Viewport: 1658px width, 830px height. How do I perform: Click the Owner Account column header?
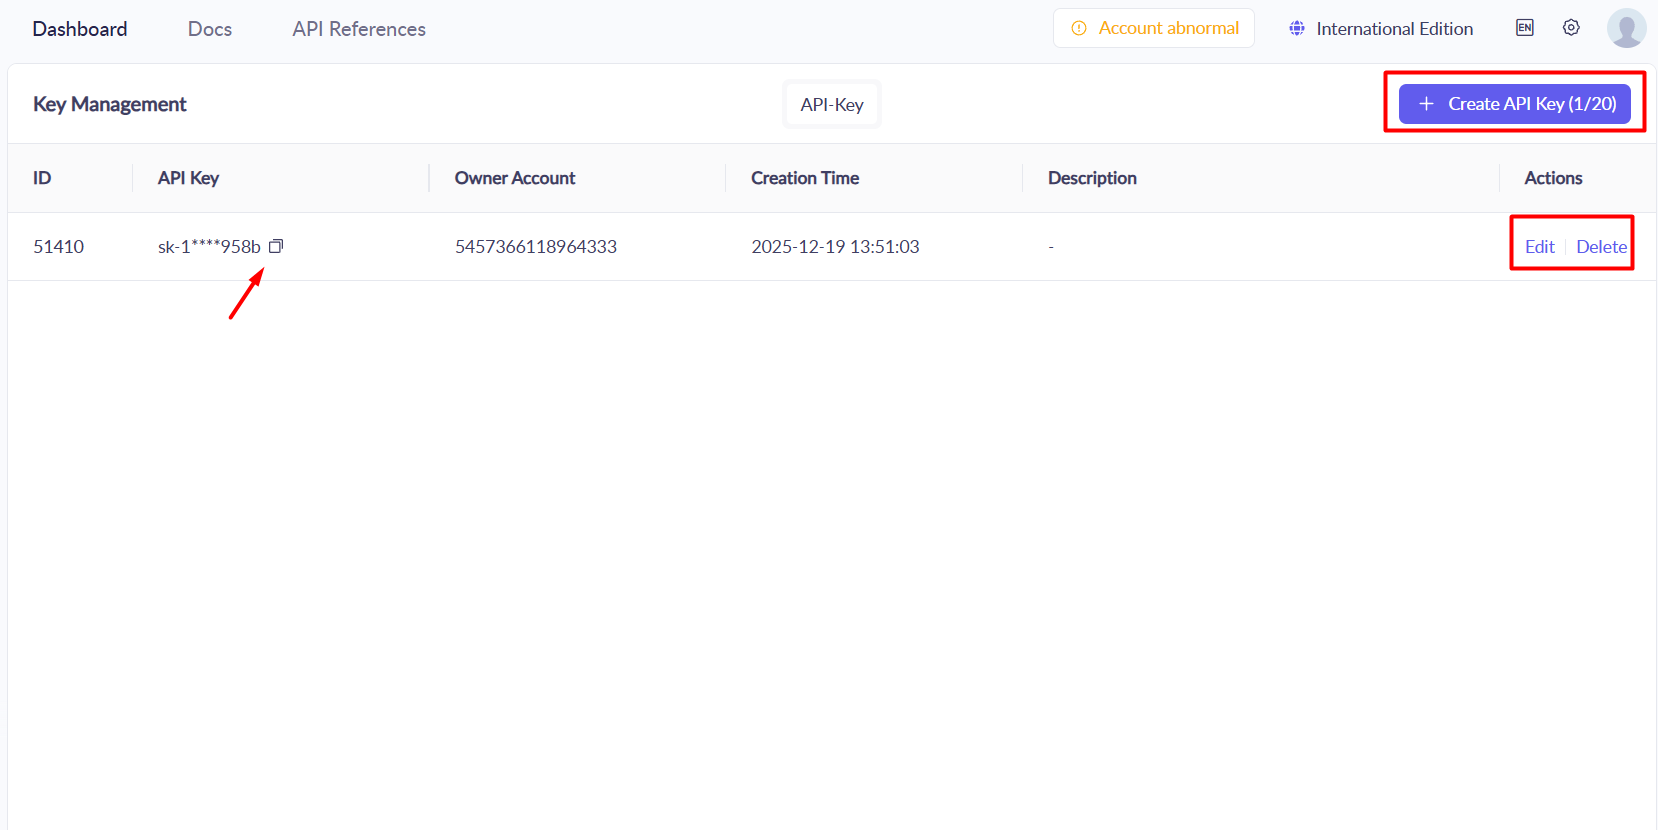515,178
